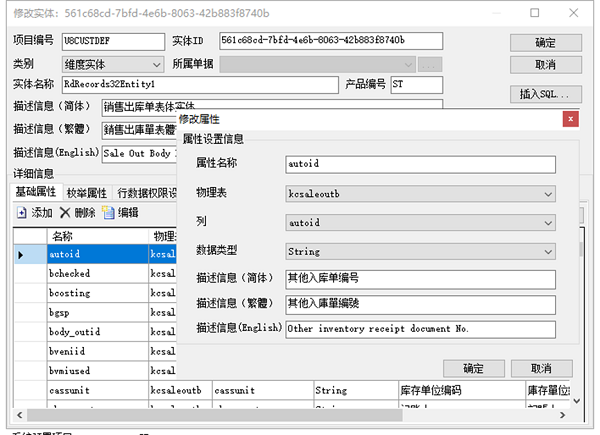The width and height of the screenshot is (600, 435).
Task: Expand the 数据类型 String dropdown
Action: [x=548, y=252]
